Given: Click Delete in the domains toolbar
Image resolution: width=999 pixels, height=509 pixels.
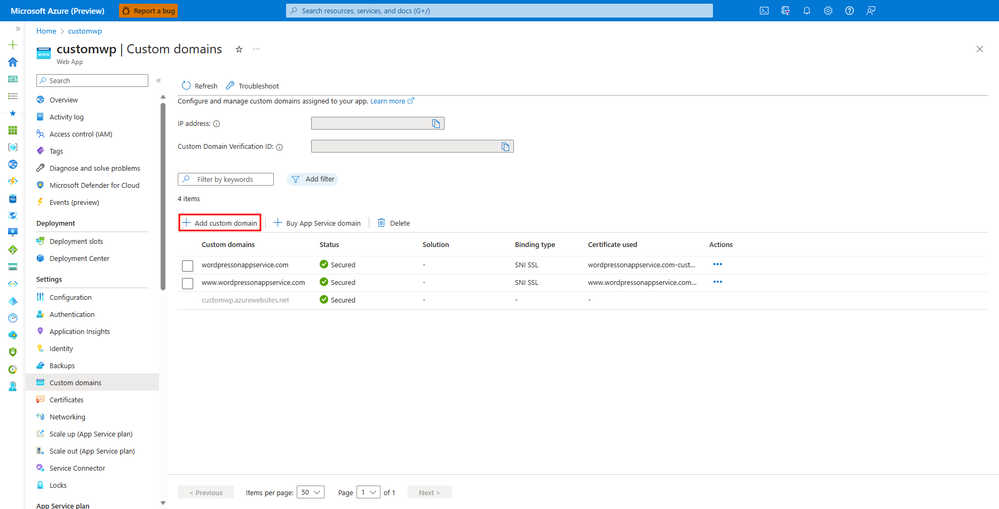Looking at the screenshot, I should coord(393,223).
